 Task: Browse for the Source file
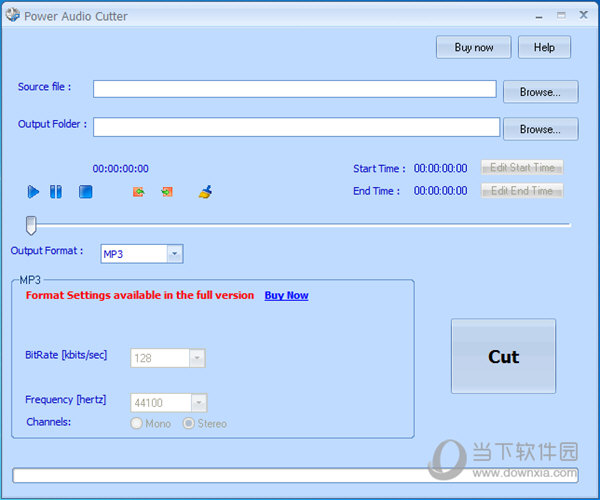coord(540,92)
